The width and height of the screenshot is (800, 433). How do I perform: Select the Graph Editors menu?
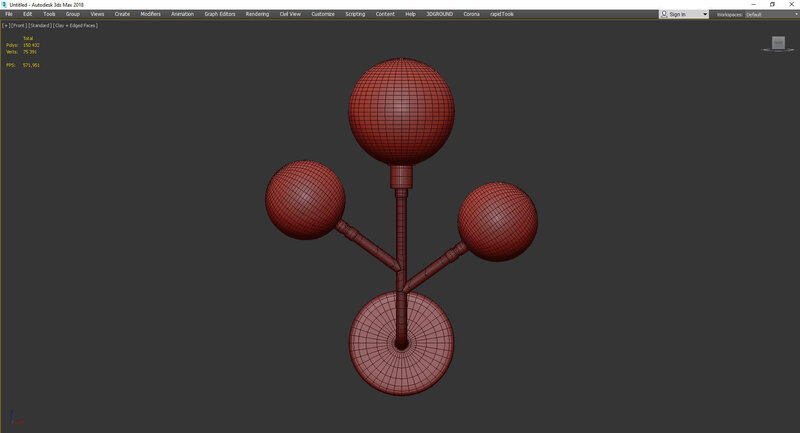219,14
